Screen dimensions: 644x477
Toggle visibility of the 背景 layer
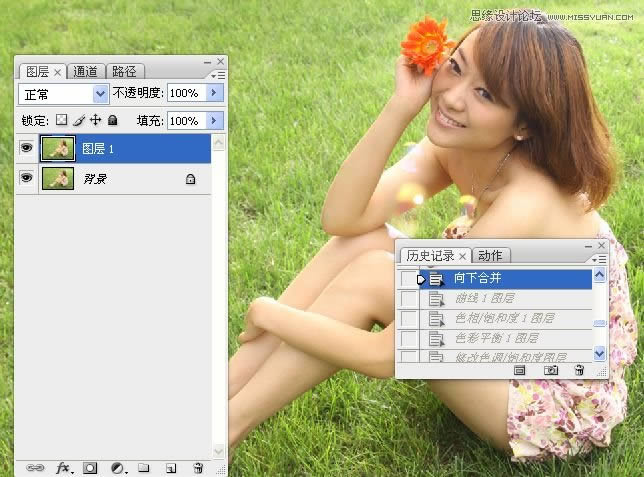[x=26, y=179]
